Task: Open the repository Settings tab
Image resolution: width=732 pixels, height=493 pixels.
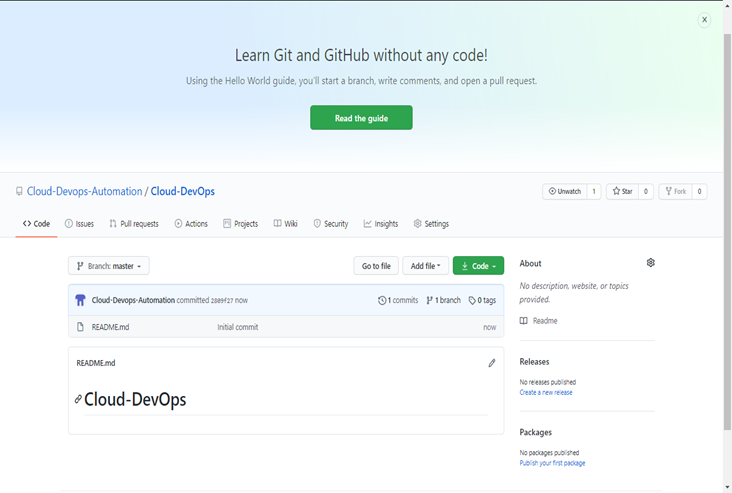Action: pyautogui.click(x=431, y=224)
